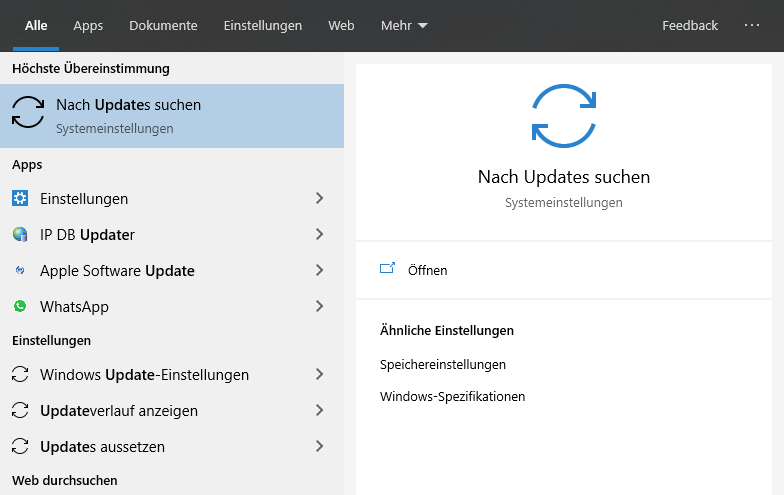This screenshot has width=784, height=495.
Task: Click the Updates aussetzen sync icon
Action: (x=20, y=446)
